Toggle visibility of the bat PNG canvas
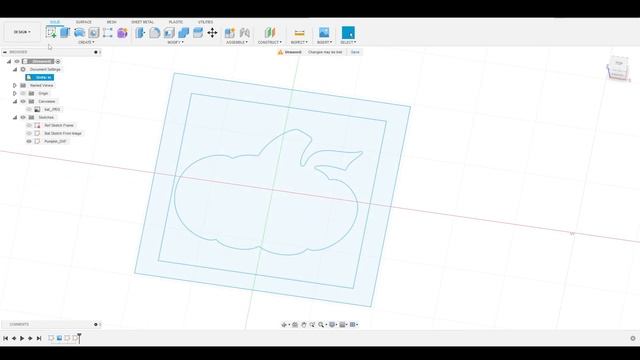This screenshot has width=640, height=360. coord(29,109)
